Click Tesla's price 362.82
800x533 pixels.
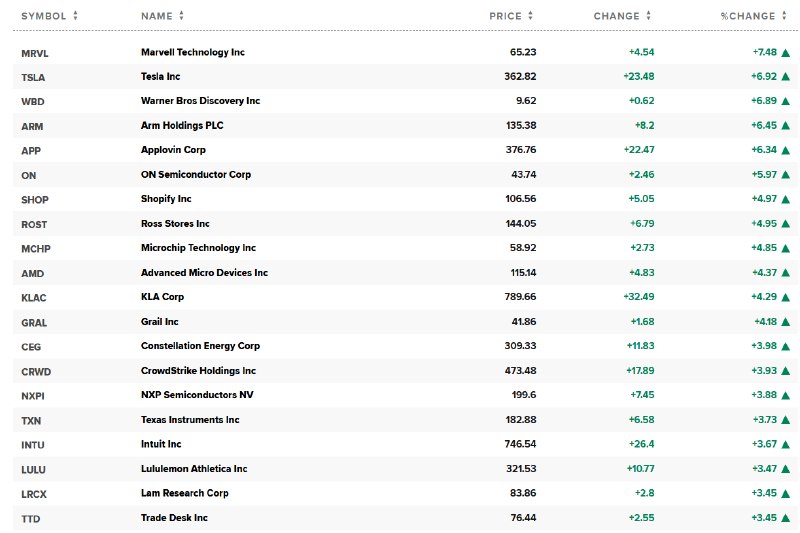pyautogui.click(x=520, y=77)
